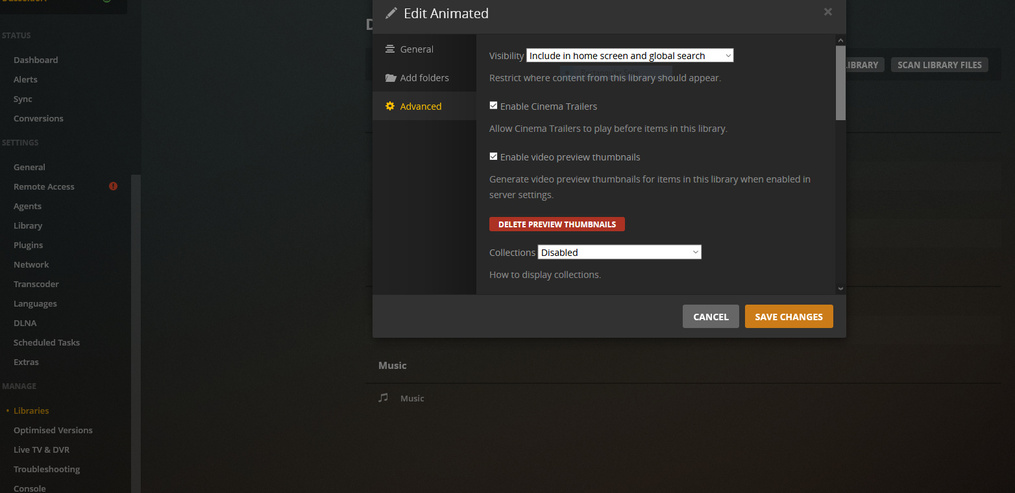Click the music note icon beside Music
The width and height of the screenshot is (1015, 493).
383,397
